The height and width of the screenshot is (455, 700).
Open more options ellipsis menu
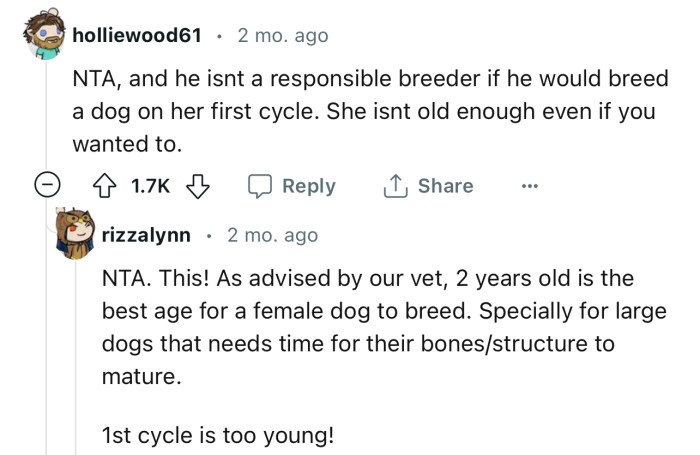pyautogui.click(x=528, y=186)
